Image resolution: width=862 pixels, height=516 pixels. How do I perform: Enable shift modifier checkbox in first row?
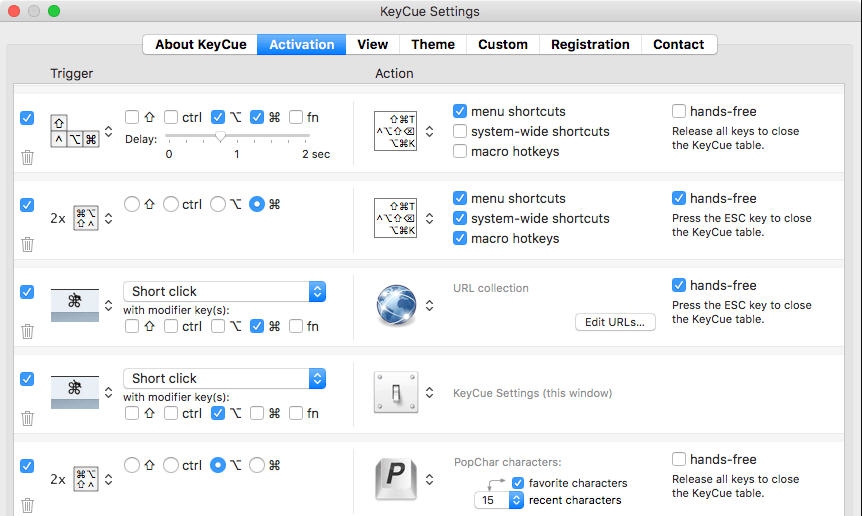coord(132,117)
